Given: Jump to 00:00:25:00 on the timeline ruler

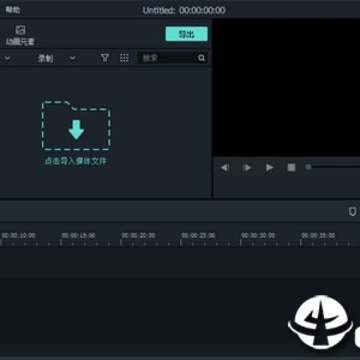Looking at the screenshot, I should pos(198,236).
